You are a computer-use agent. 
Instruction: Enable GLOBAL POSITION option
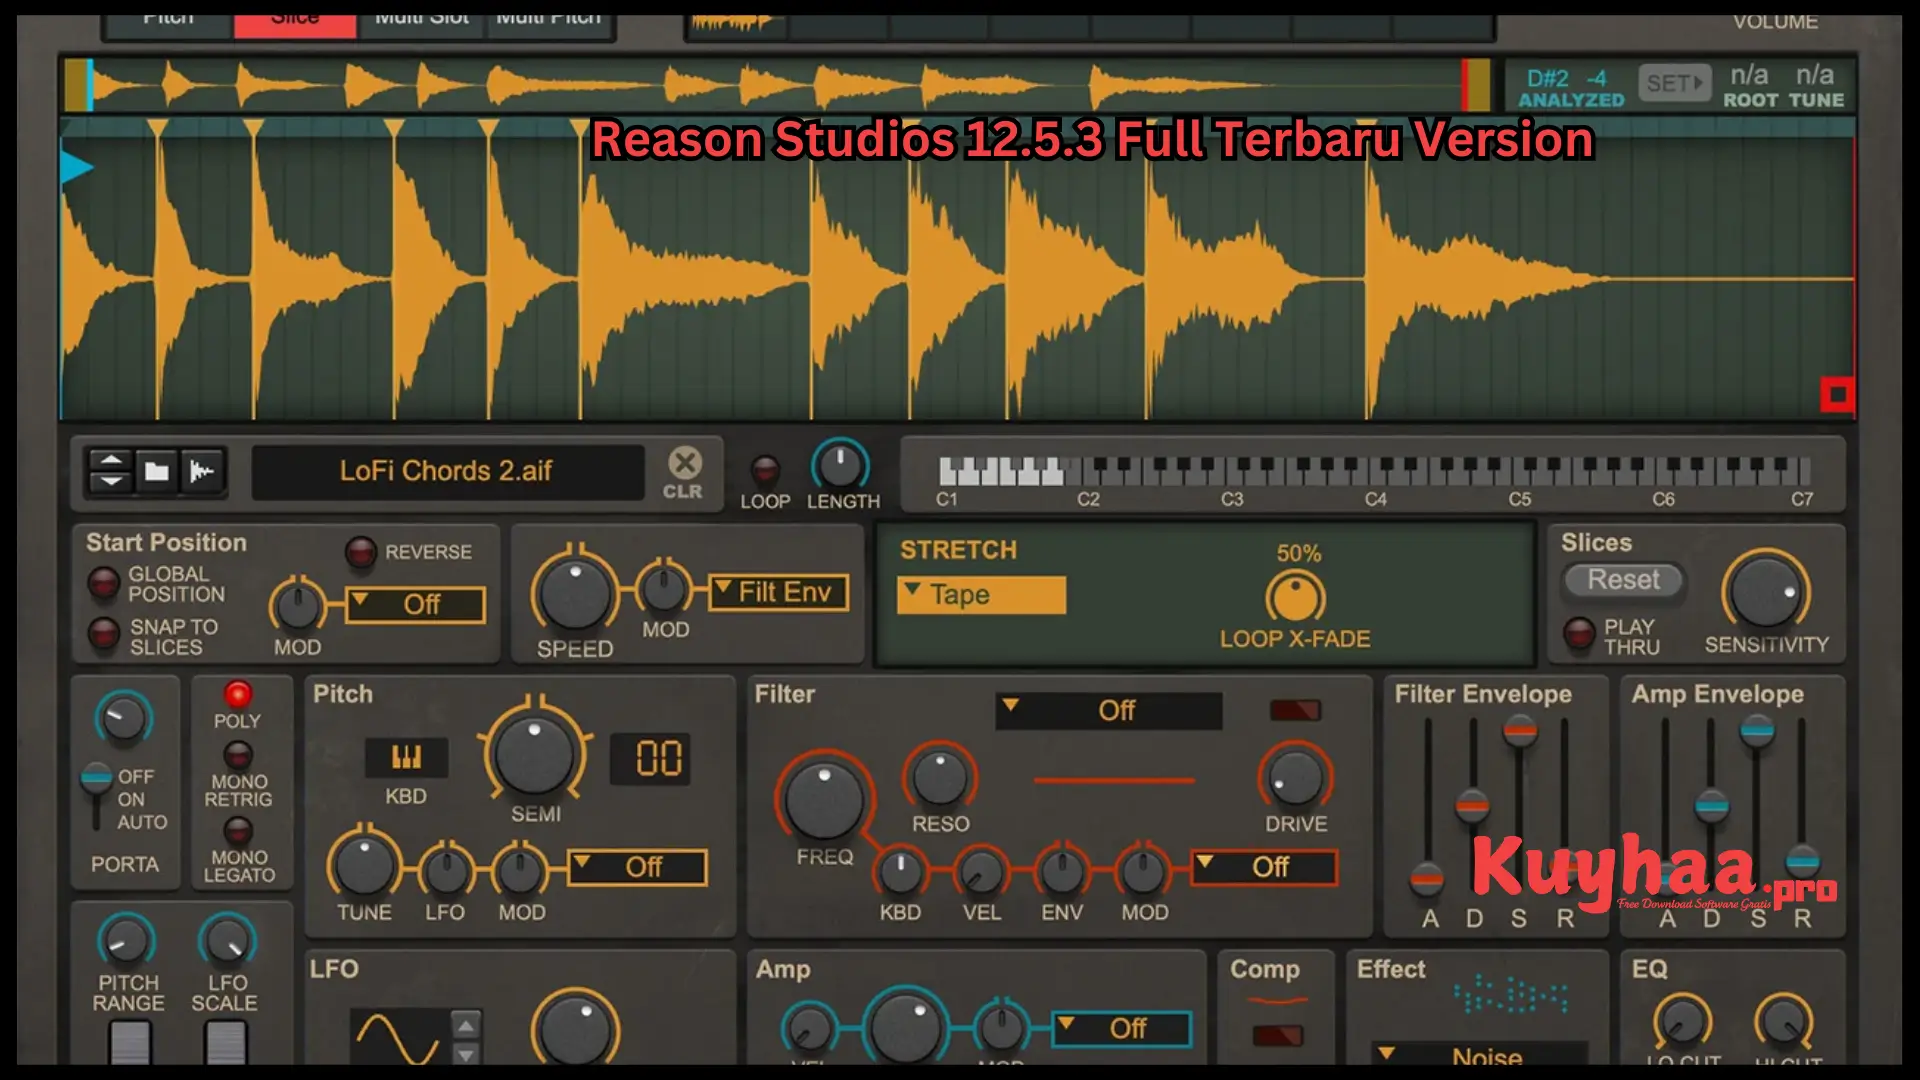(x=103, y=583)
